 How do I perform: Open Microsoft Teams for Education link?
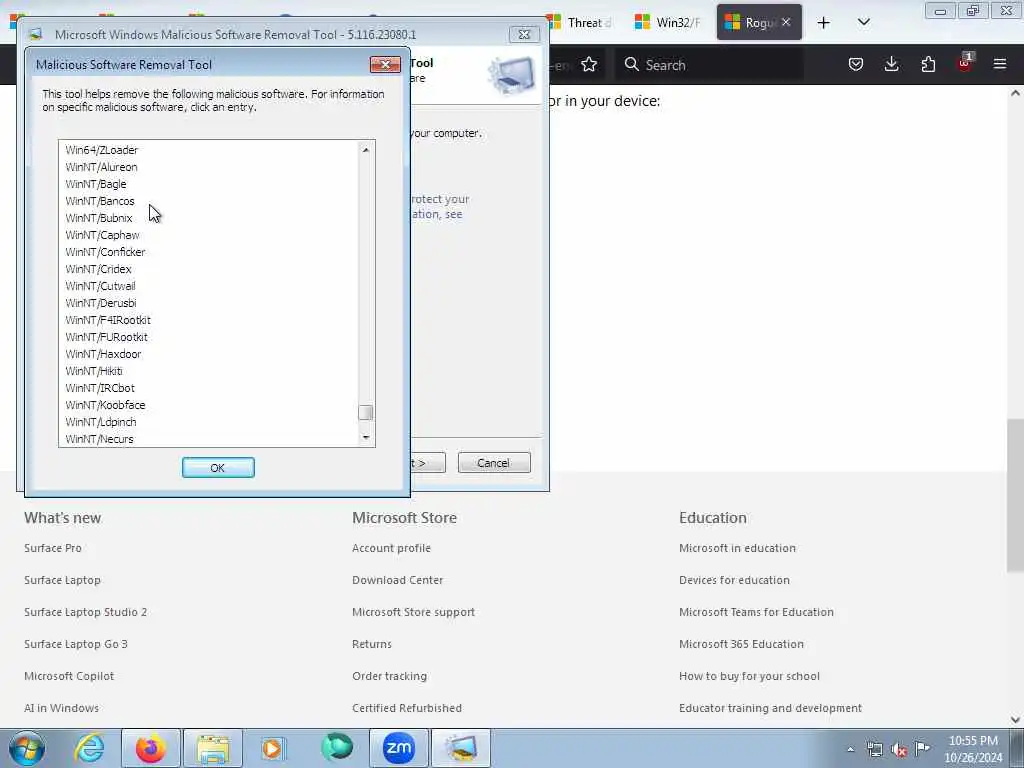pyautogui.click(x=756, y=612)
